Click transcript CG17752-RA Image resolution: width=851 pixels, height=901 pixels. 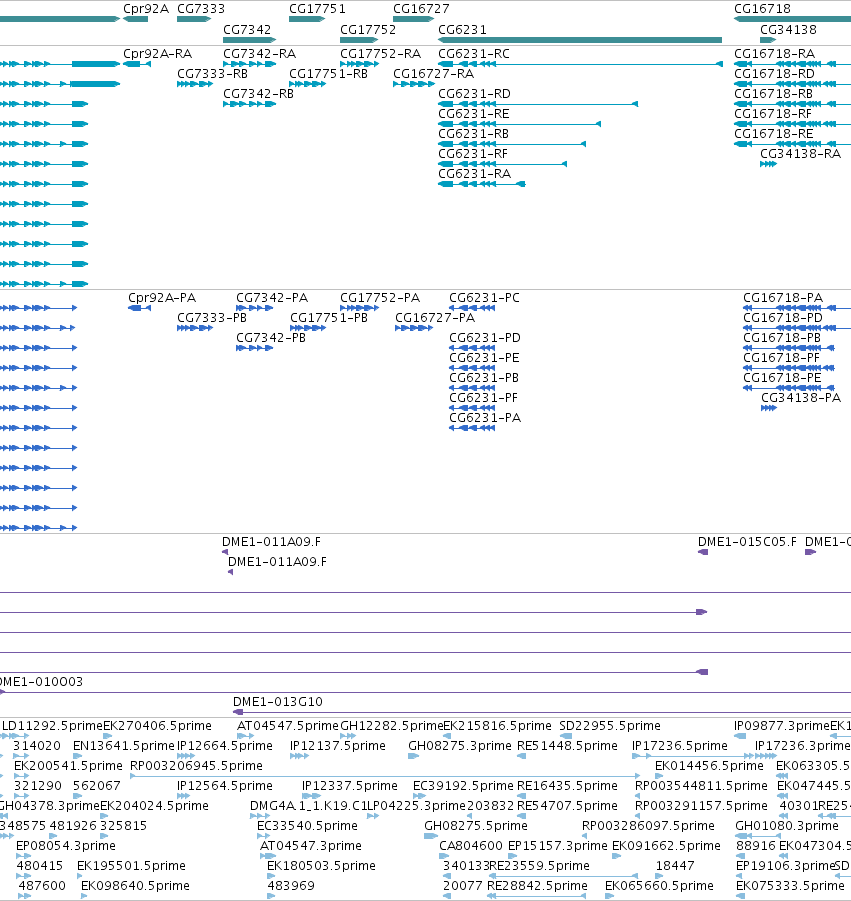(380, 53)
